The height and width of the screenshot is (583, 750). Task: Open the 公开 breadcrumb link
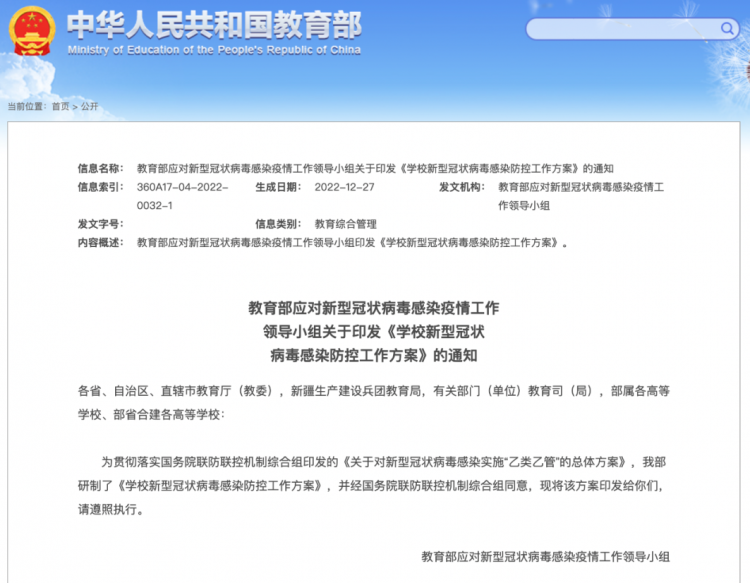pos(89,106)
